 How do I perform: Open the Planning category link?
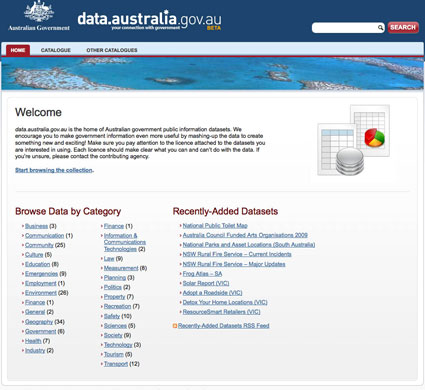115,278
